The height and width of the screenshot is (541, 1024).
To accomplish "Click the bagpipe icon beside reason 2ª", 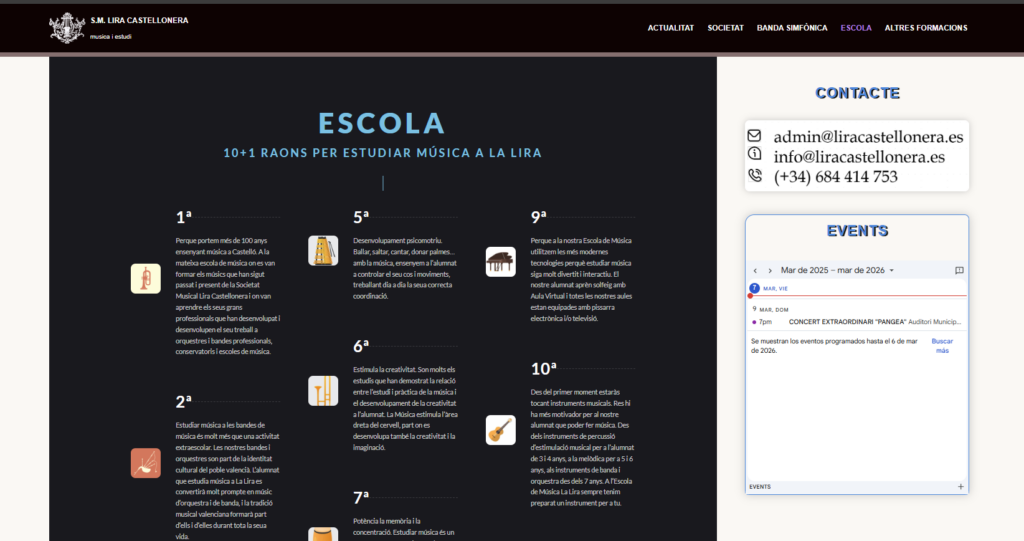I will [146, 463].
